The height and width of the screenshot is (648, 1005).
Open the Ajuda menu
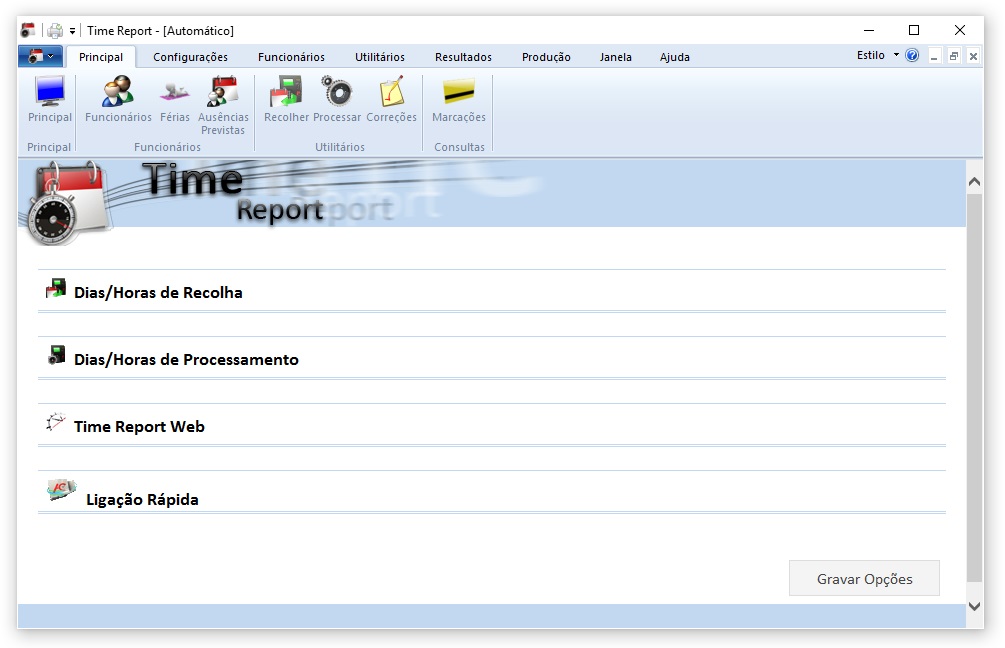point(674,57)
